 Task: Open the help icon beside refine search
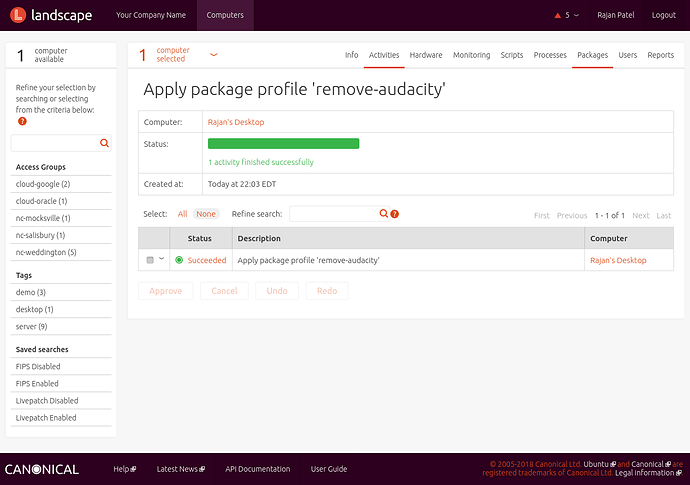(395, 214)
